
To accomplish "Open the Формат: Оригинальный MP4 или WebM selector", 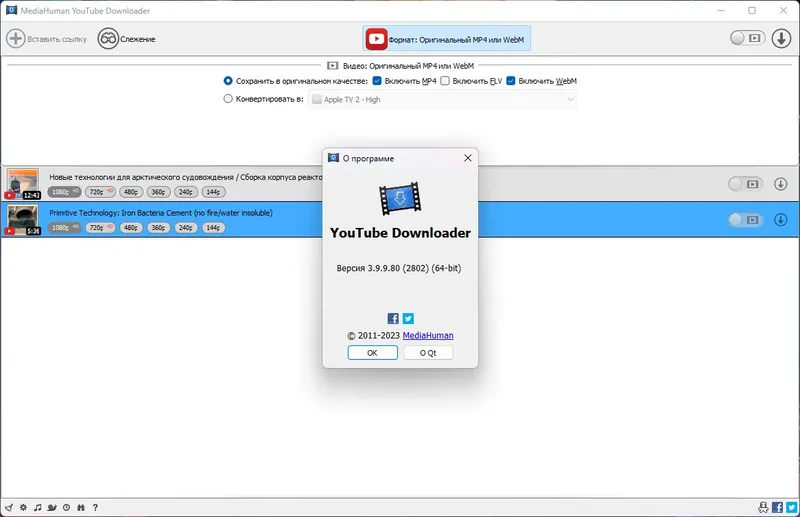I will pyautogui.click(x=446, y=39).
